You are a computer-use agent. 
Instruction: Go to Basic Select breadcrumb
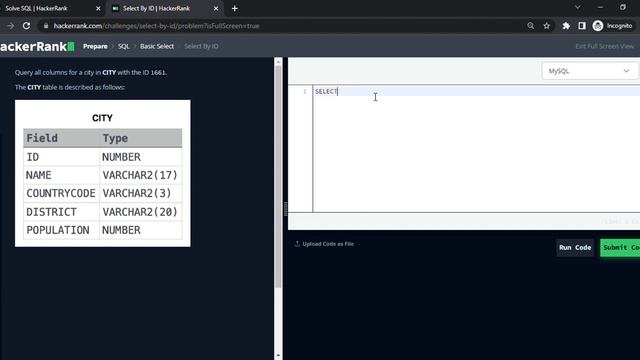(x=157, y=46)
